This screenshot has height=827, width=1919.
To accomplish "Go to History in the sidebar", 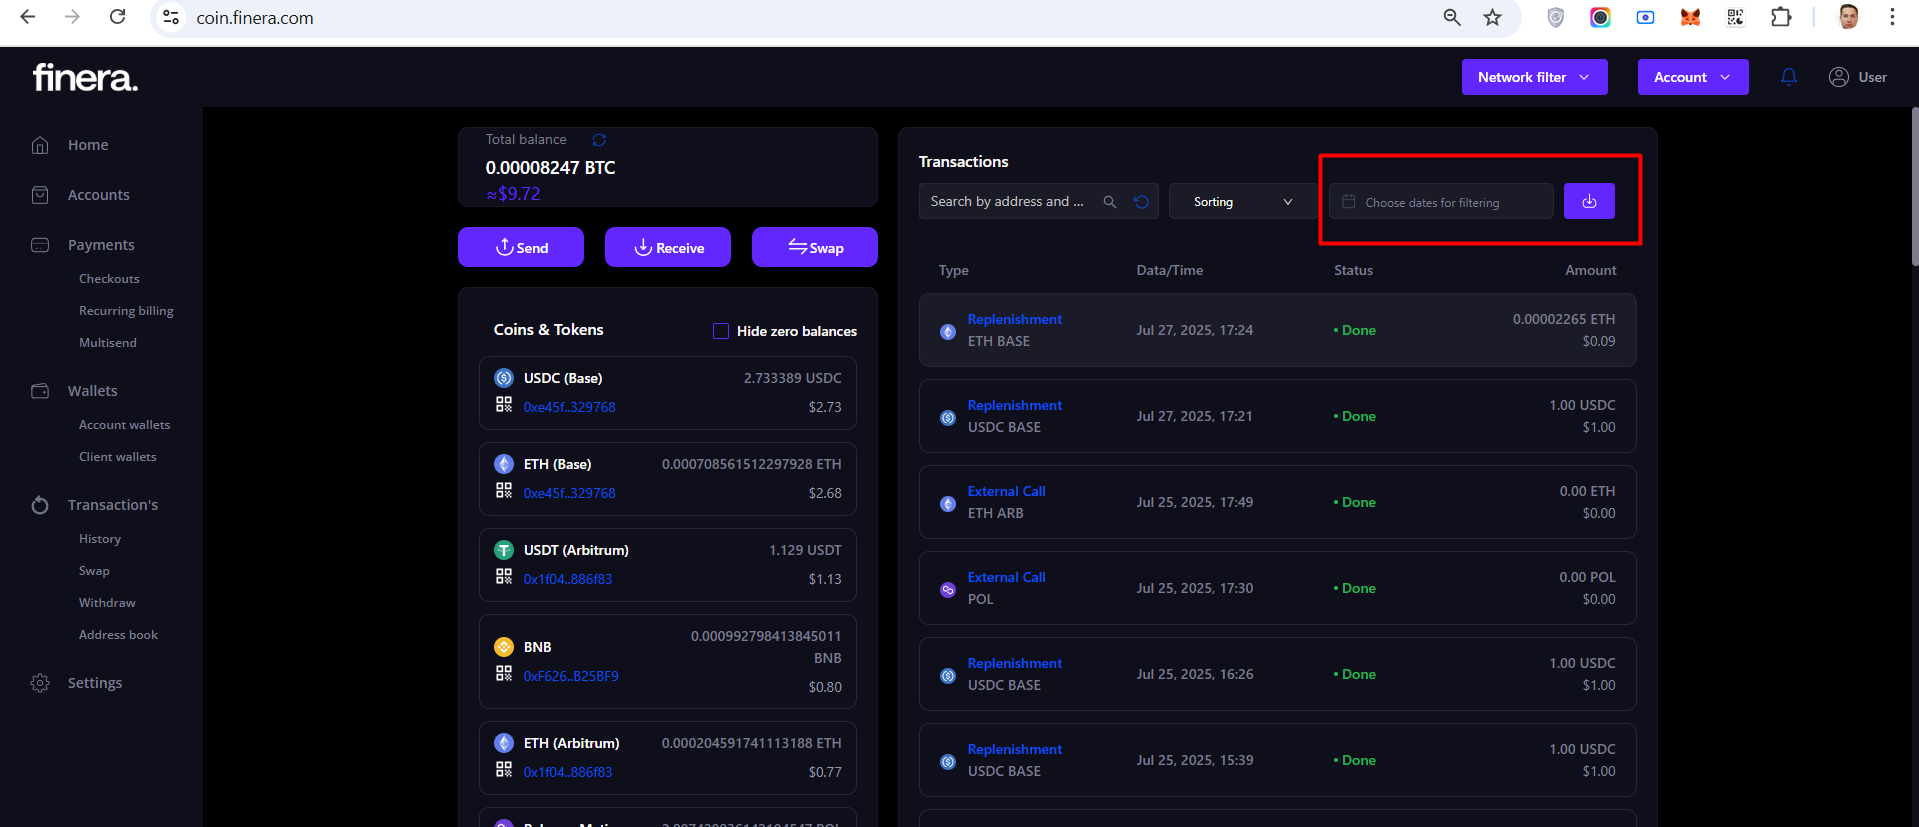I will coord(100,539).
